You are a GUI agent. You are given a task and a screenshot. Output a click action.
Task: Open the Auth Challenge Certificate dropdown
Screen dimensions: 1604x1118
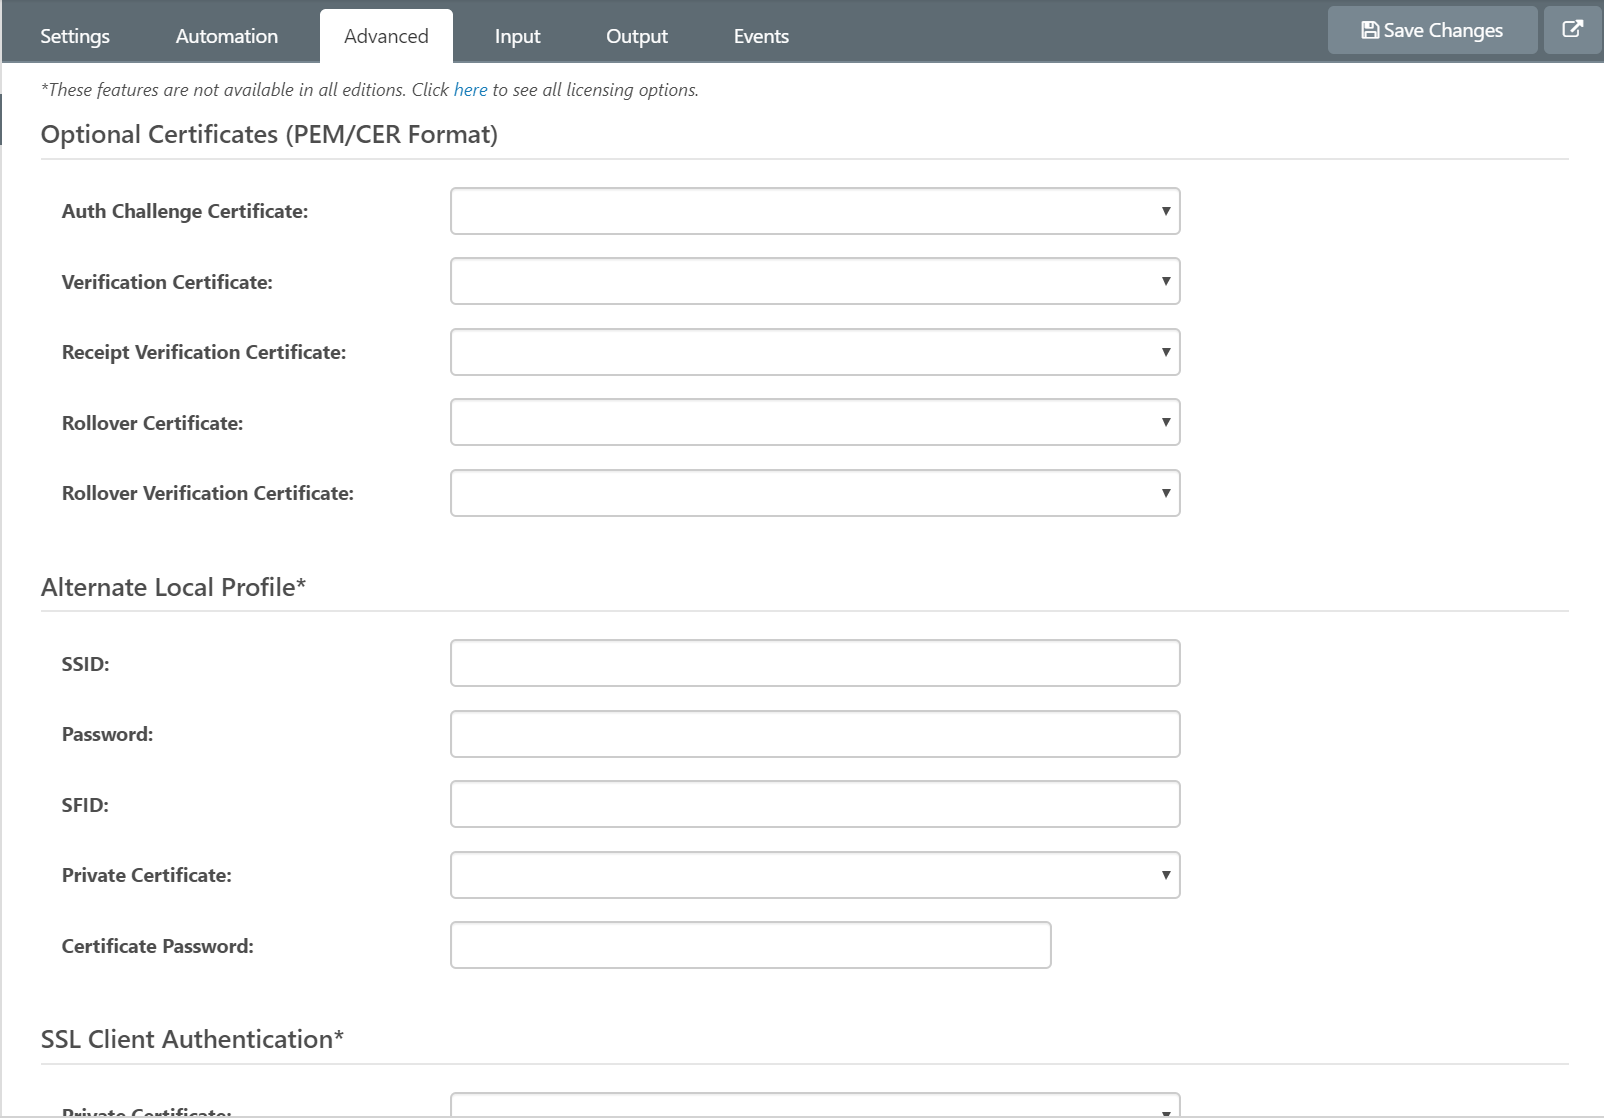tap(815, 211)
